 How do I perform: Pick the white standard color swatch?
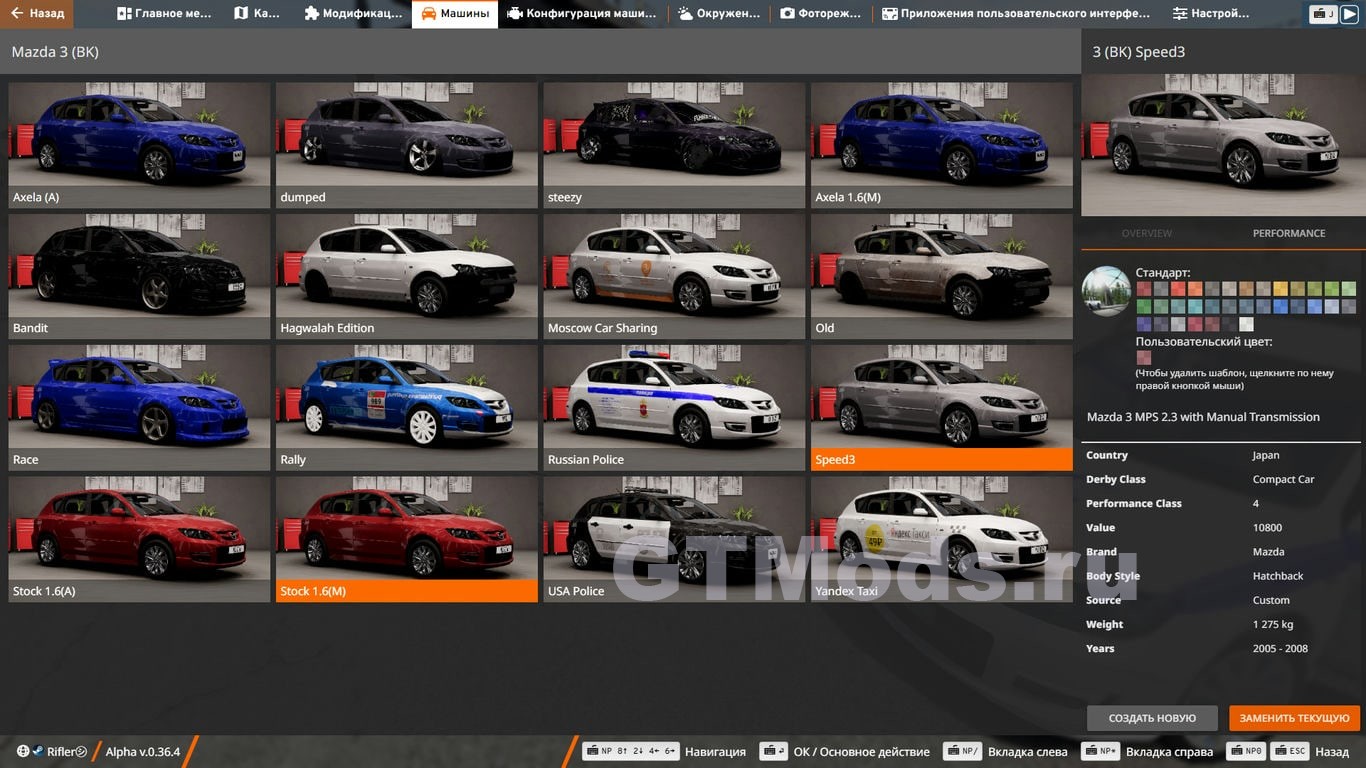(1246, 324)
